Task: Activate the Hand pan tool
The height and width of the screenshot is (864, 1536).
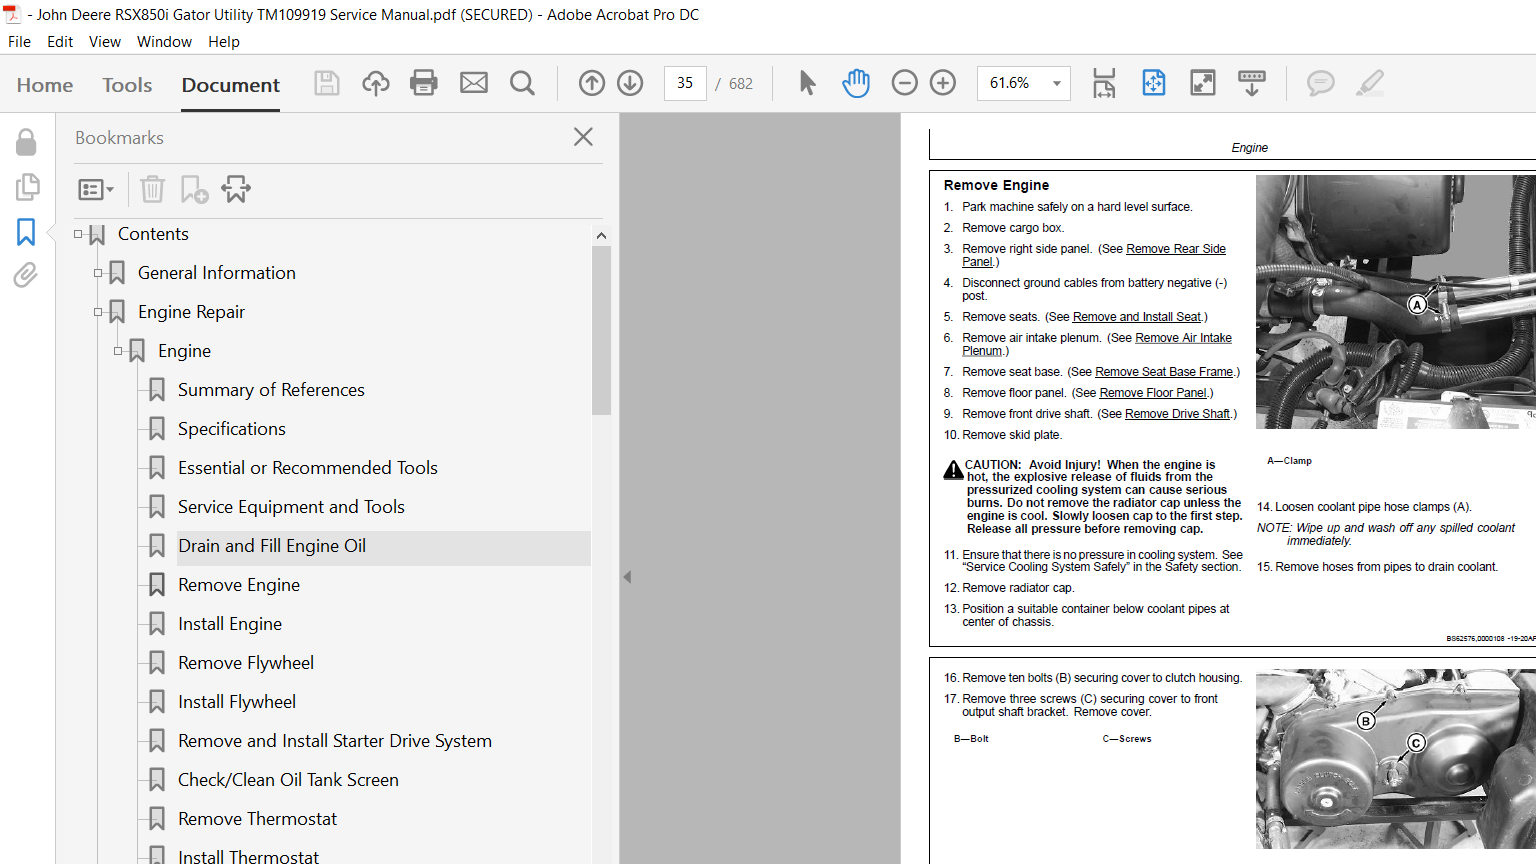Action: pos(856,83)
